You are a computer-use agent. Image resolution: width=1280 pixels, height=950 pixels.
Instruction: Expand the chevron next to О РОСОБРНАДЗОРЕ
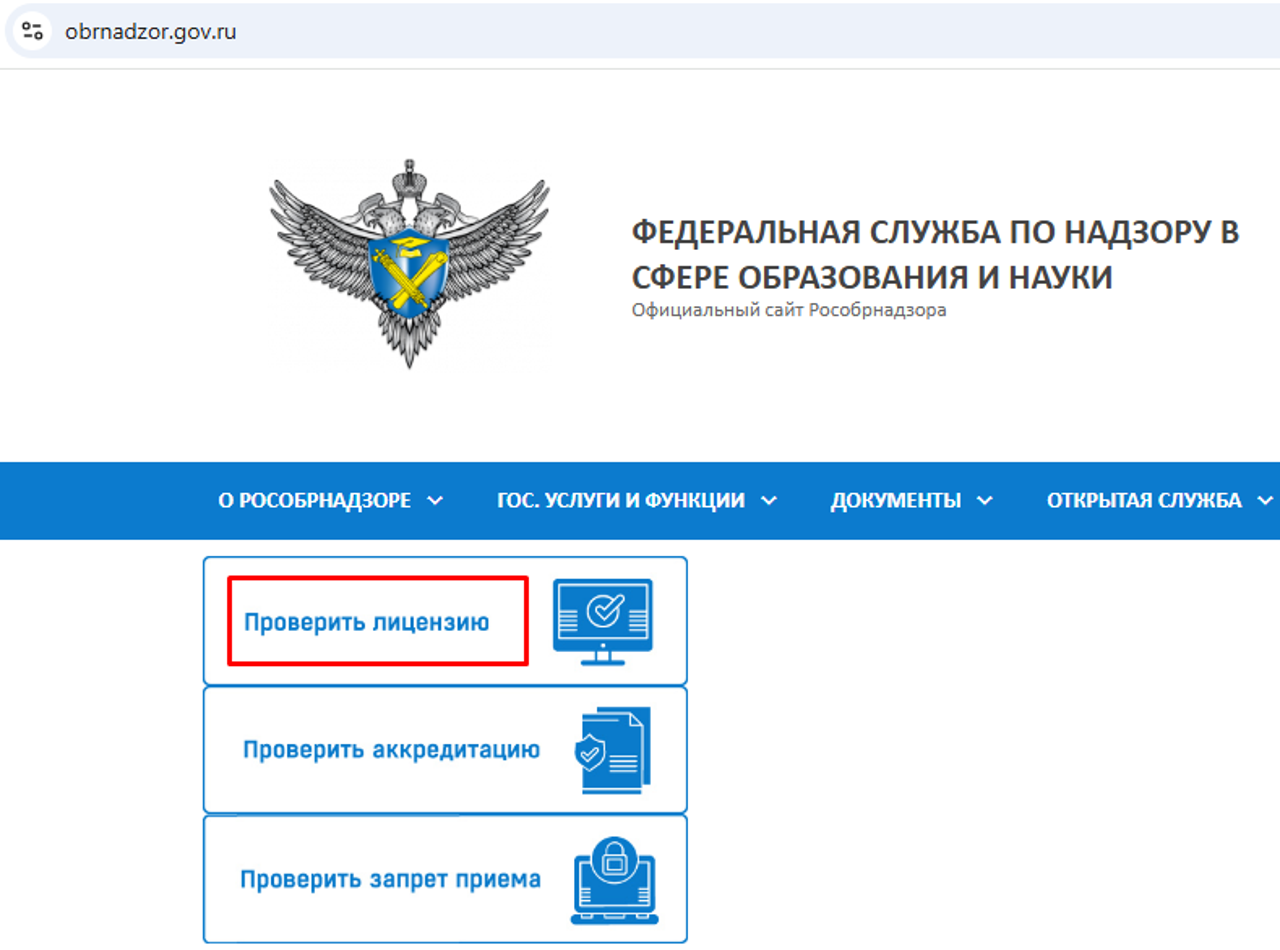435,501
